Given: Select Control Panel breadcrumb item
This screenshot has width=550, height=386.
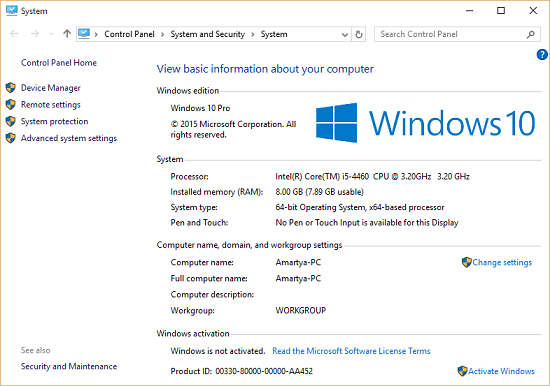Looking at the screenshot, I should point(129,34).
